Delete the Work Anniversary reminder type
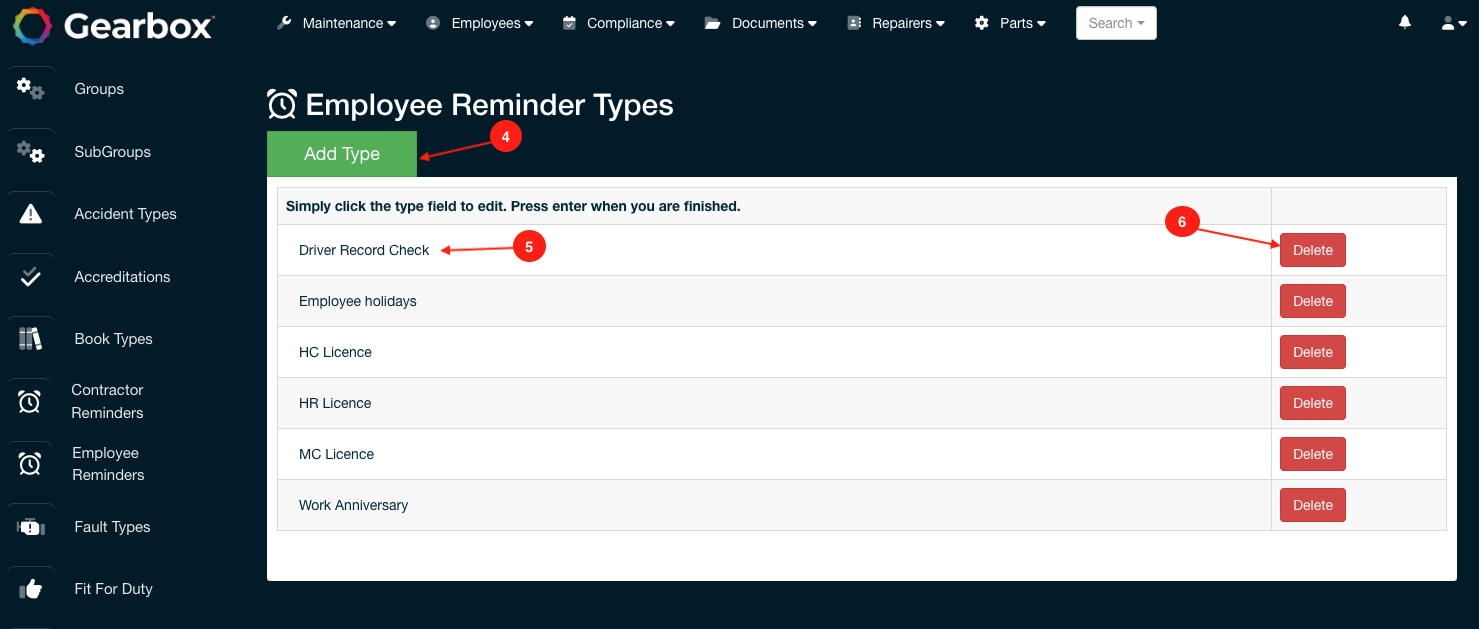 [x=1312, y=505]
